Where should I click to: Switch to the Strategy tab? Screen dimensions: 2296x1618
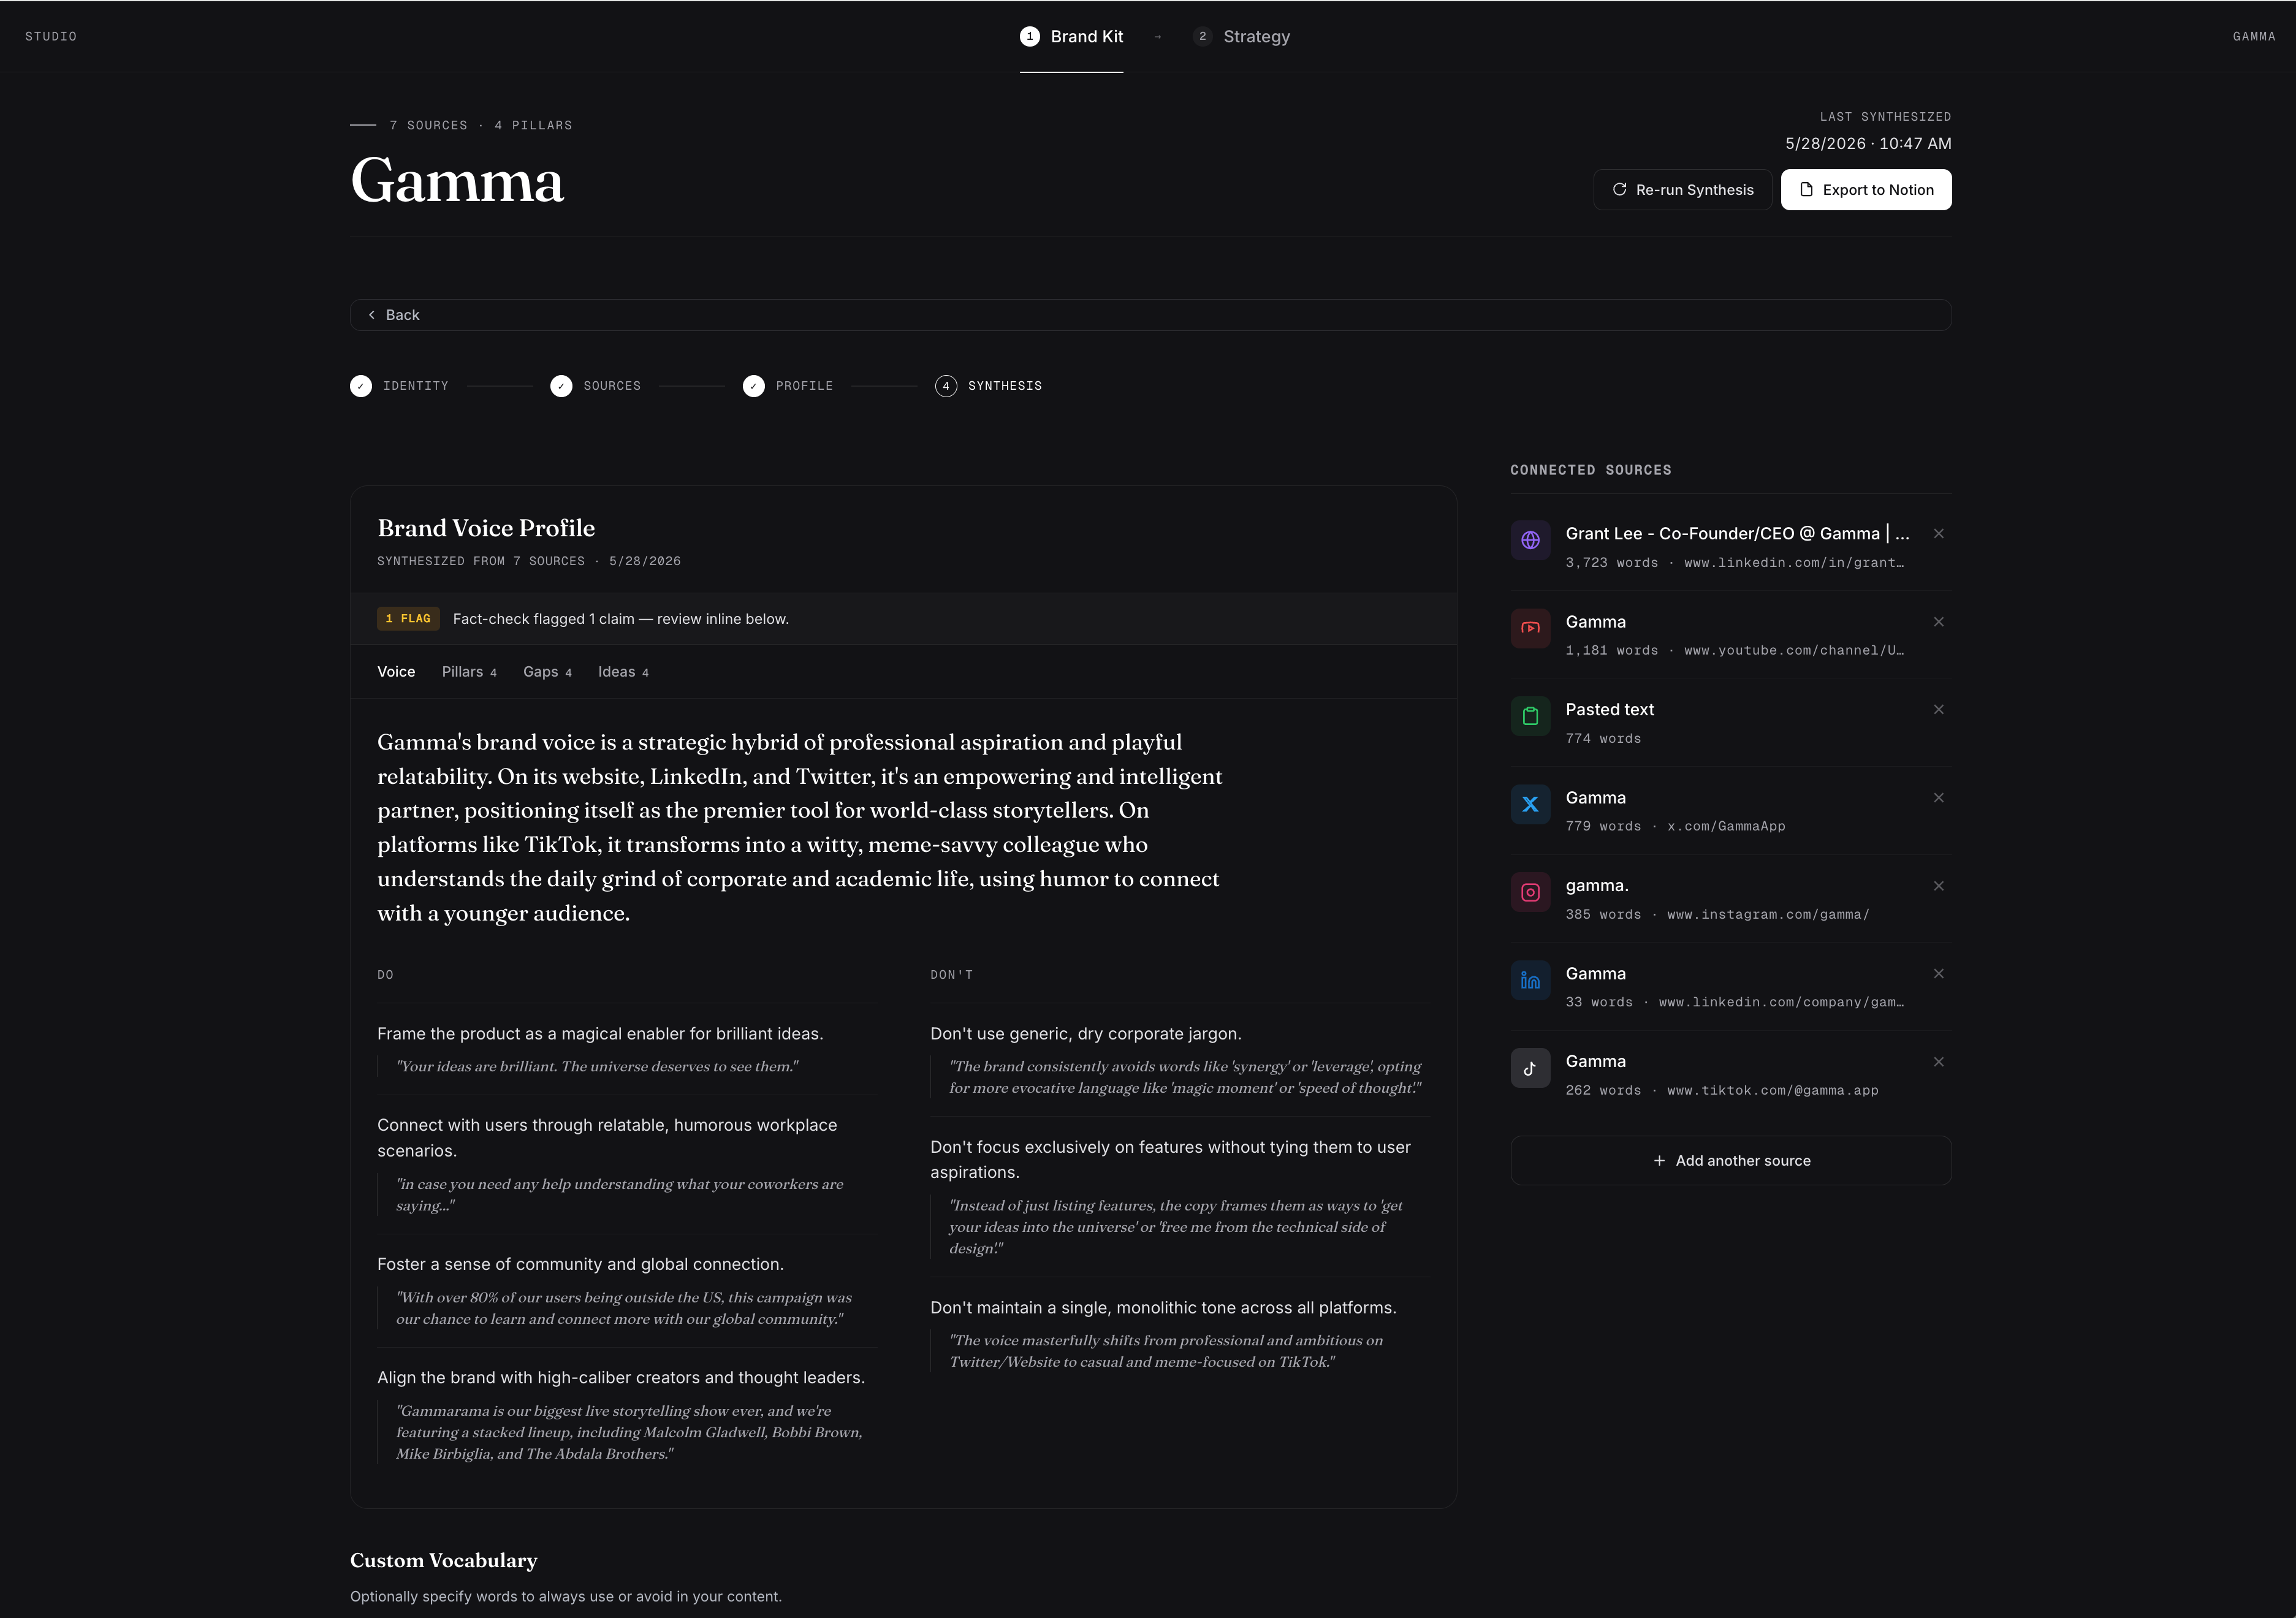tap(1241, 37)
